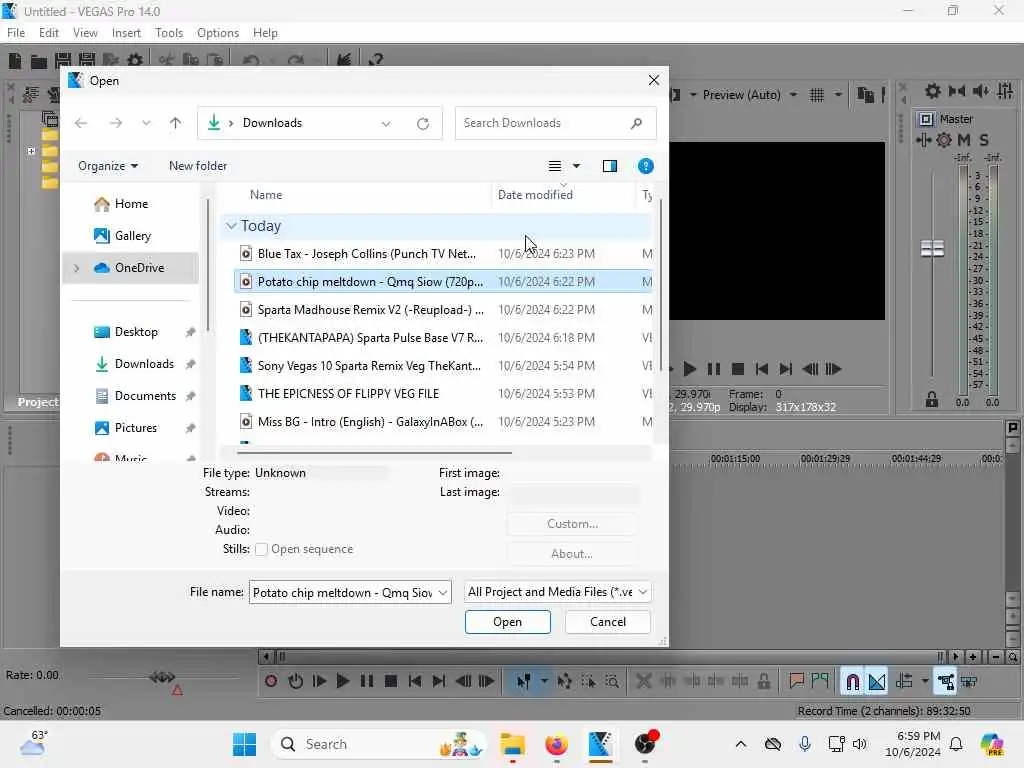Click the Record button on timeline transport
Screen dimensions: 1024x768
tap(271, 682)
